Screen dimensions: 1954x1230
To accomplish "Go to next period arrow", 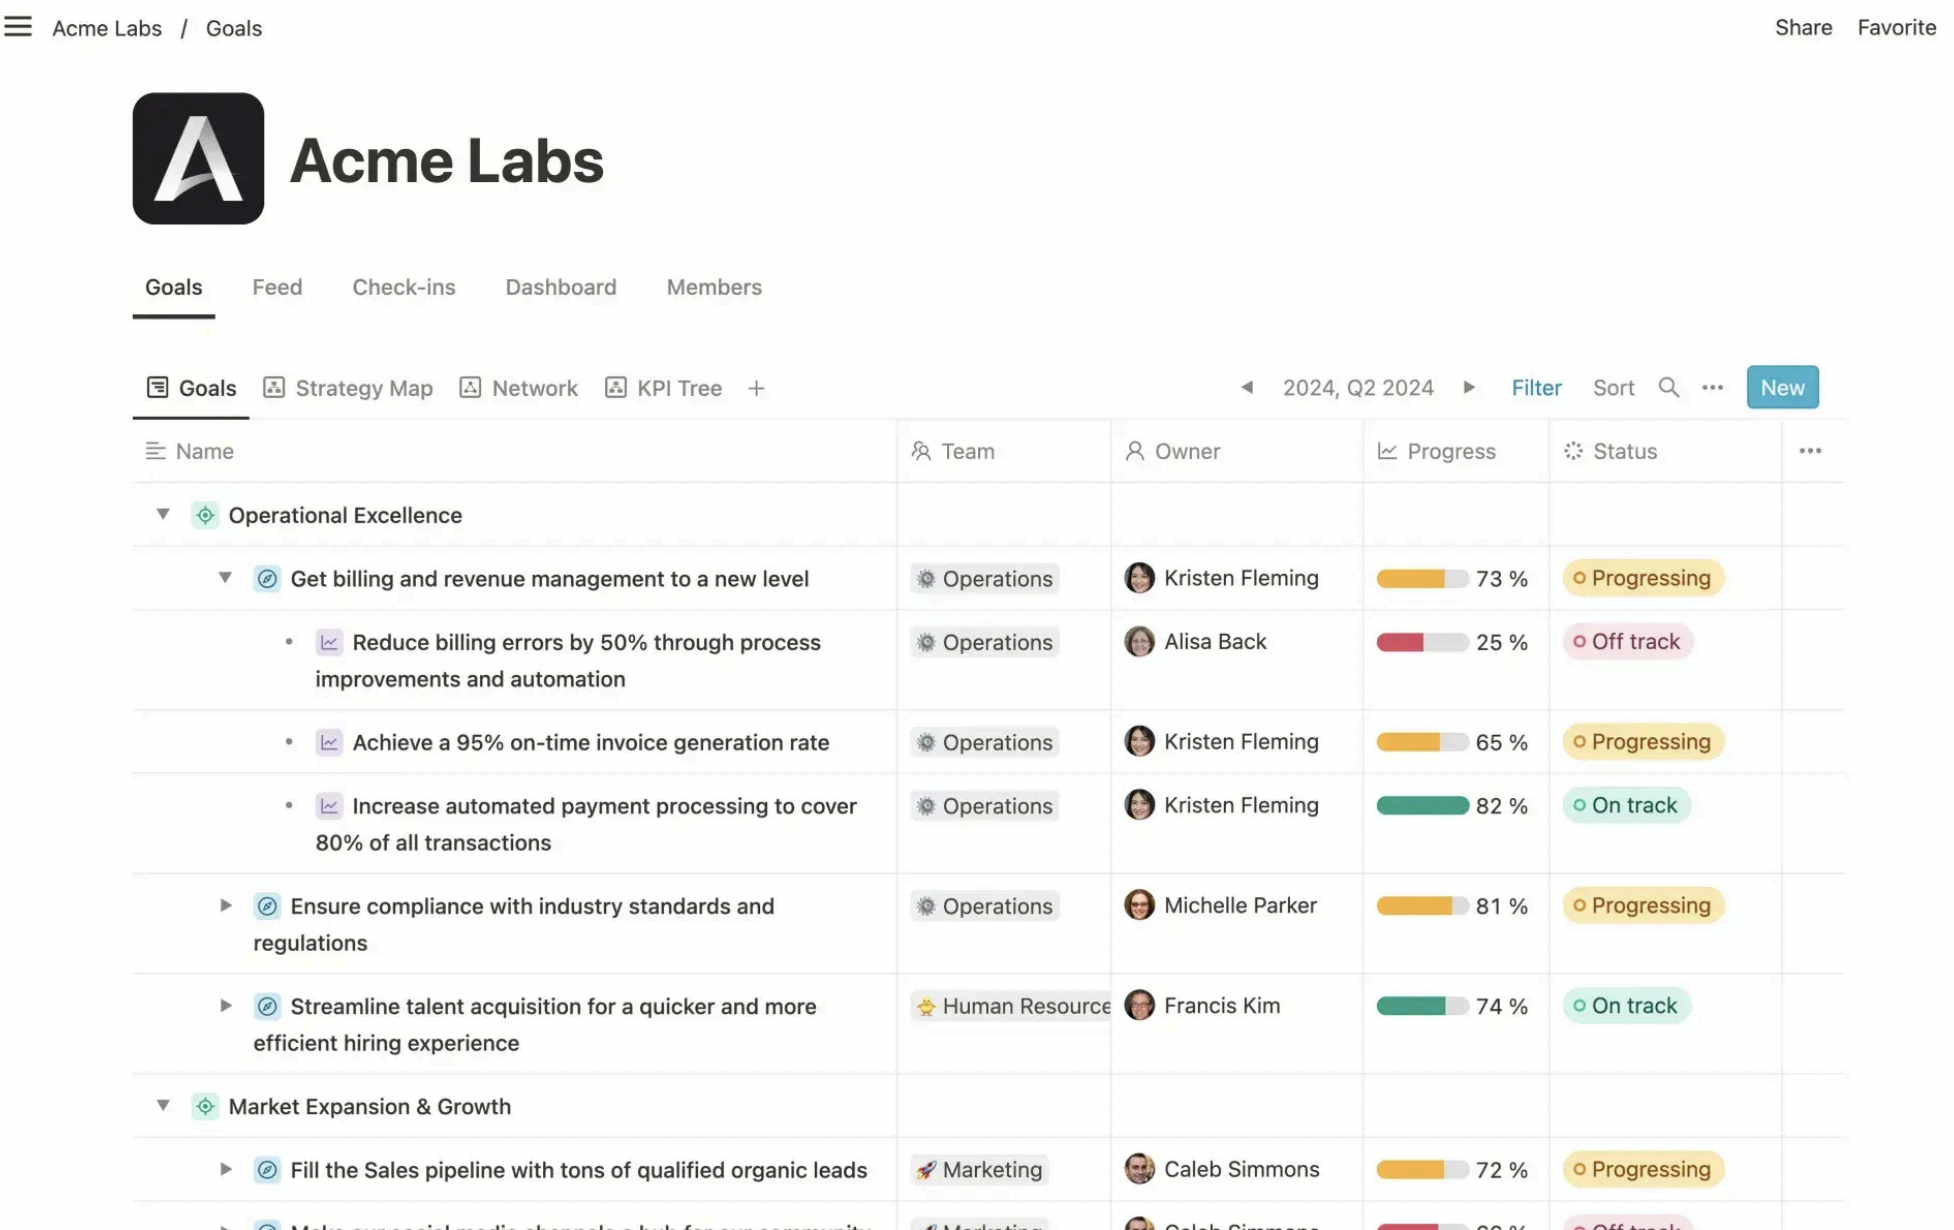I will click(x=1468, y=387).
